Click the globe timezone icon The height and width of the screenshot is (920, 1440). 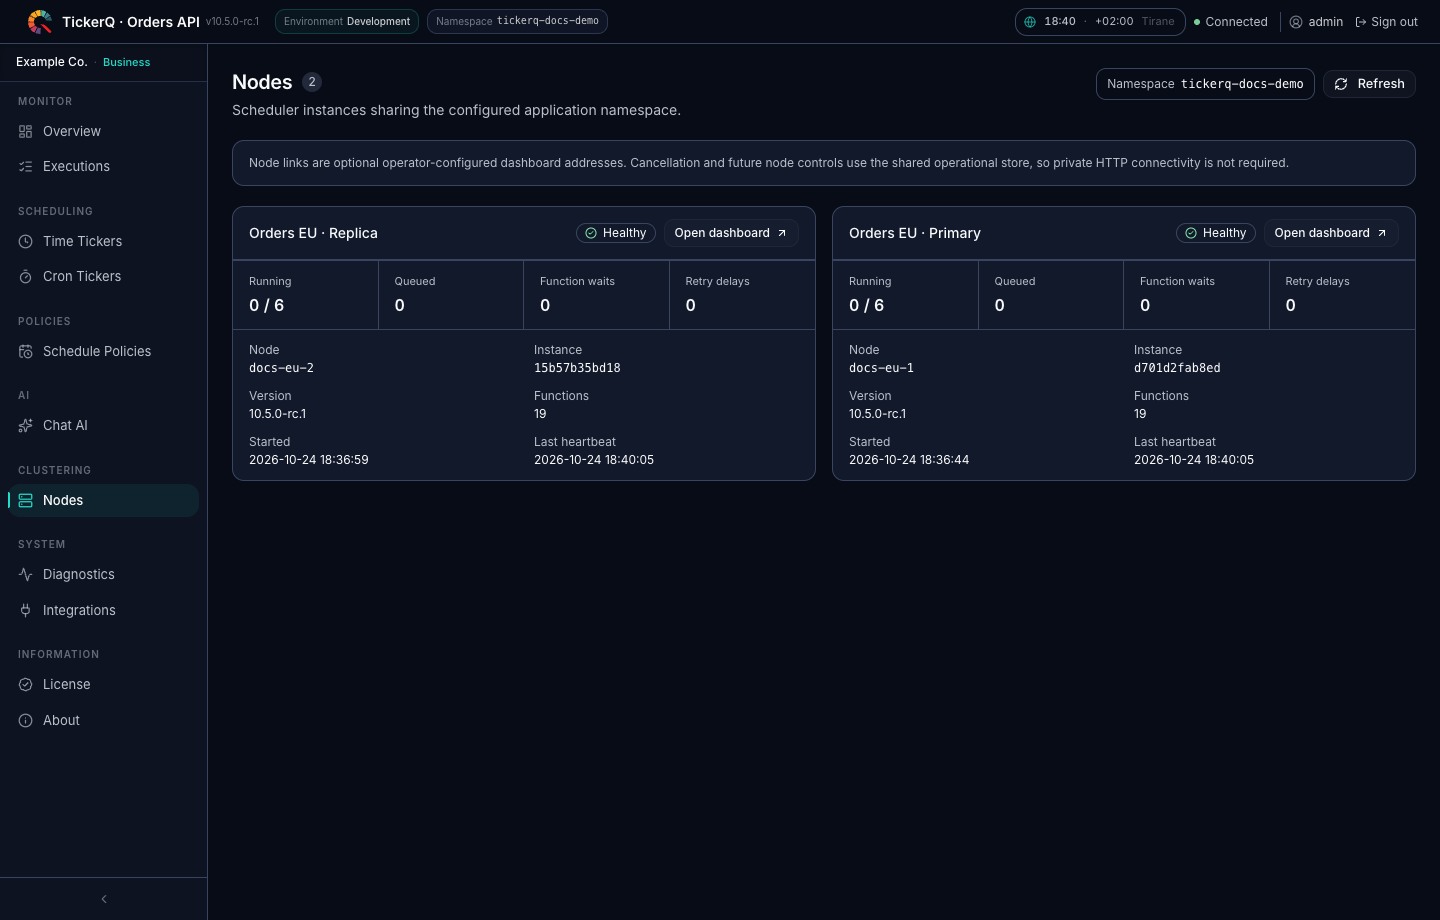[1030, 21]
